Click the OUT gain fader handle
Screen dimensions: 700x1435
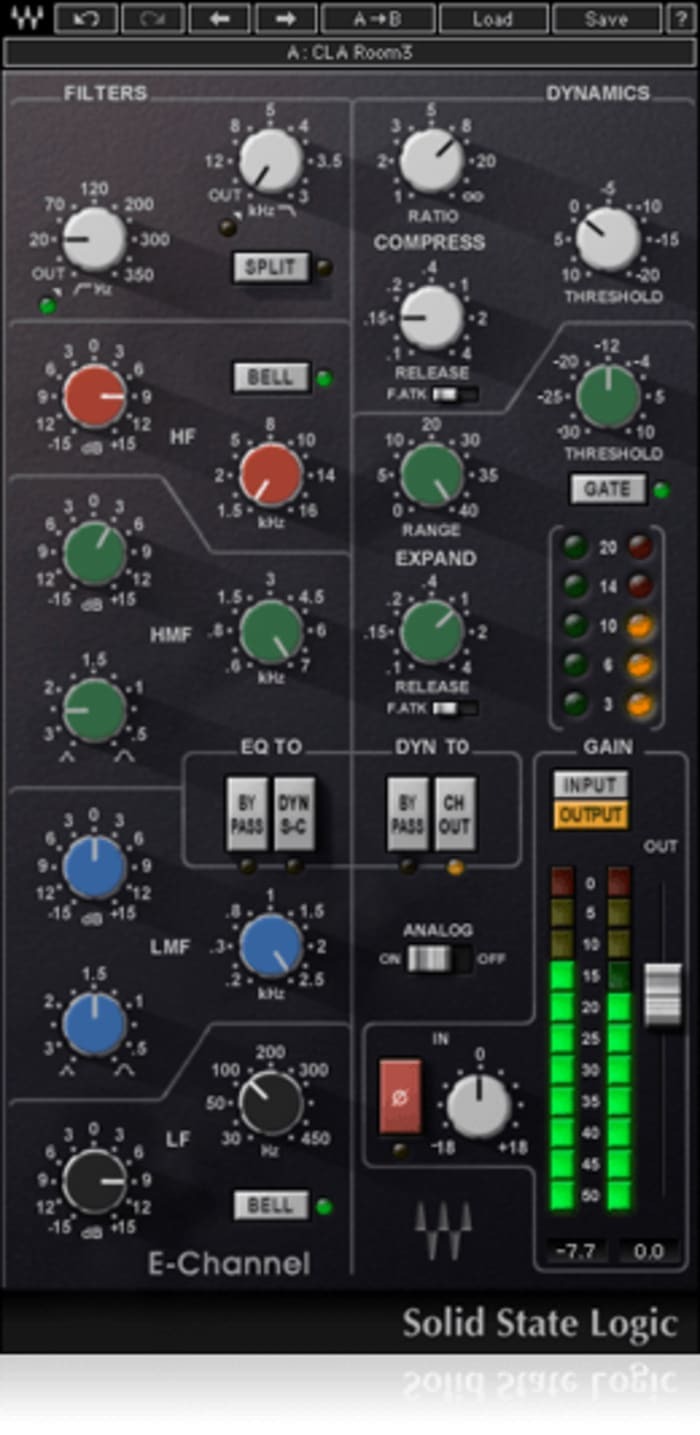[663, 995]
